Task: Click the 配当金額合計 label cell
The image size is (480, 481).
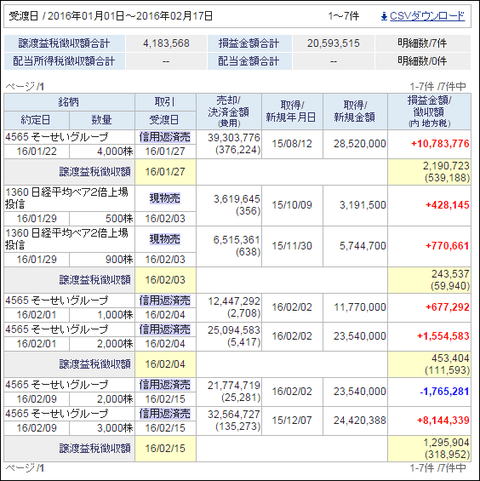Action: (250, 61)
